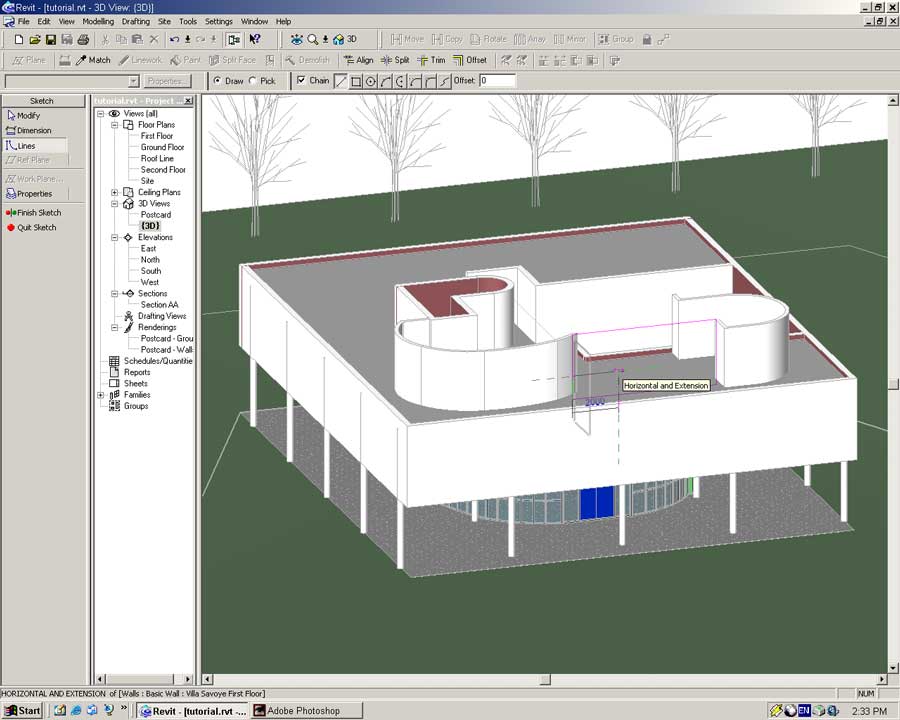The width and height of the screenshot is (900, 720).
Task: Click Quit Sketch
Action: coord(31,227)
